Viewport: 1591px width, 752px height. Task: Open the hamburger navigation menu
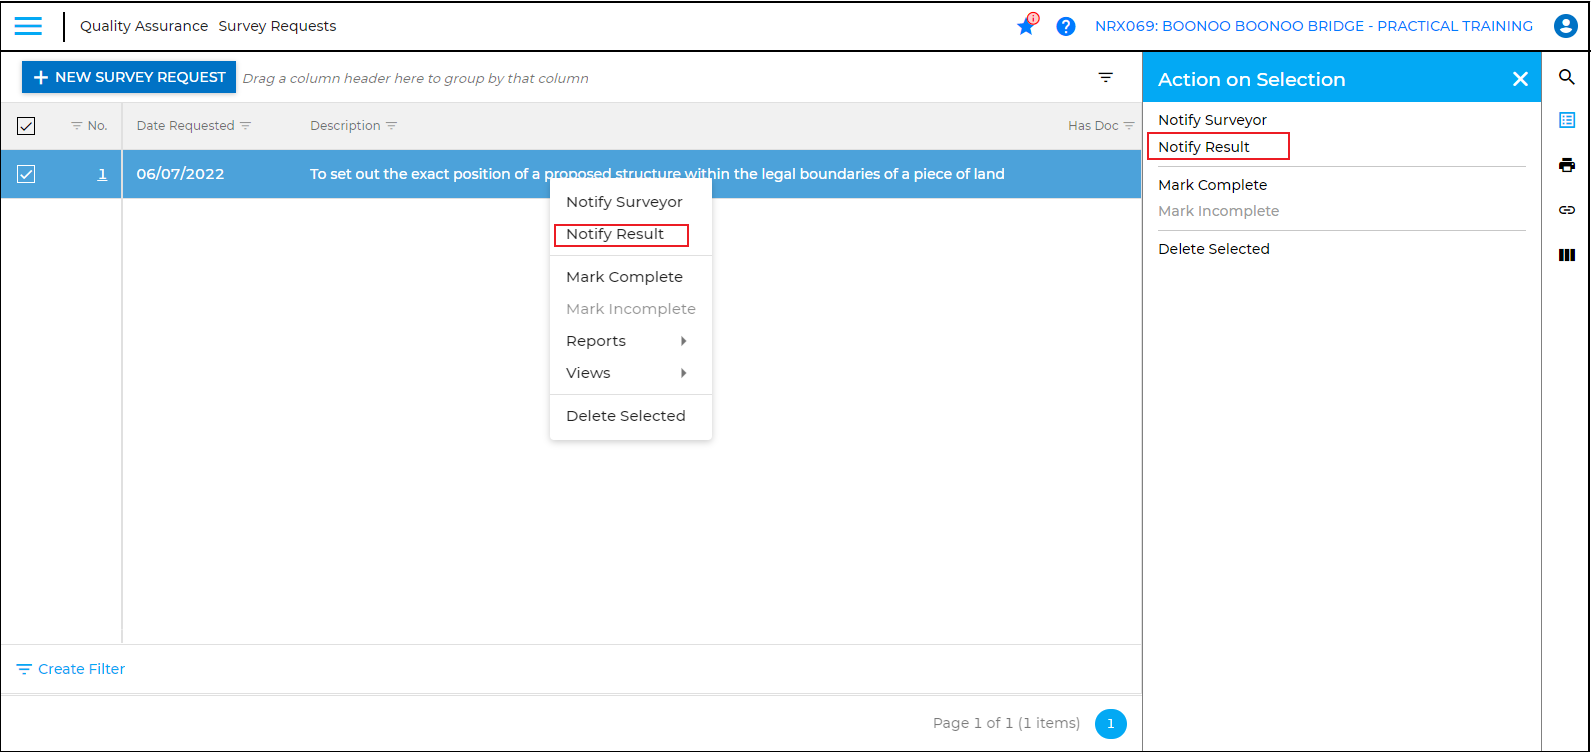[x=28, y=26]
